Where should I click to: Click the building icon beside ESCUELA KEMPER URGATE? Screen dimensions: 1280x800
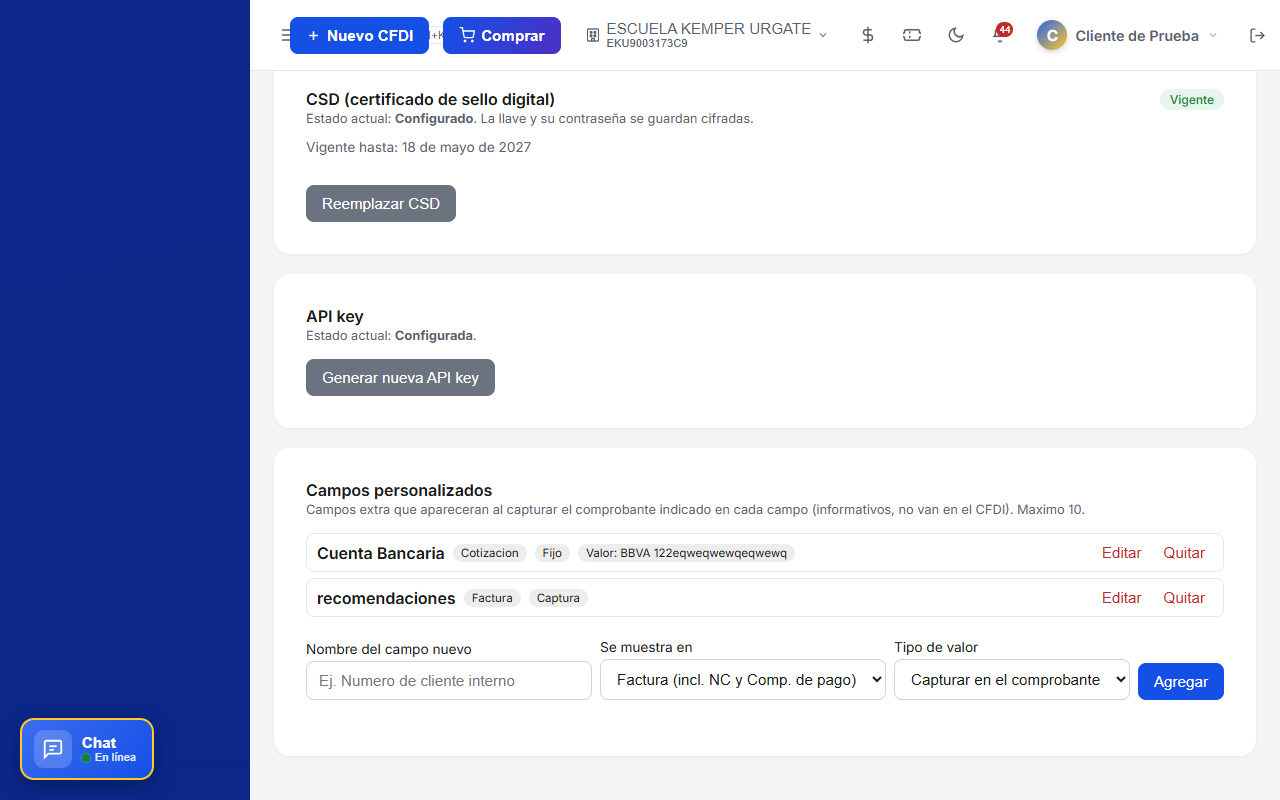pos(593,35)
